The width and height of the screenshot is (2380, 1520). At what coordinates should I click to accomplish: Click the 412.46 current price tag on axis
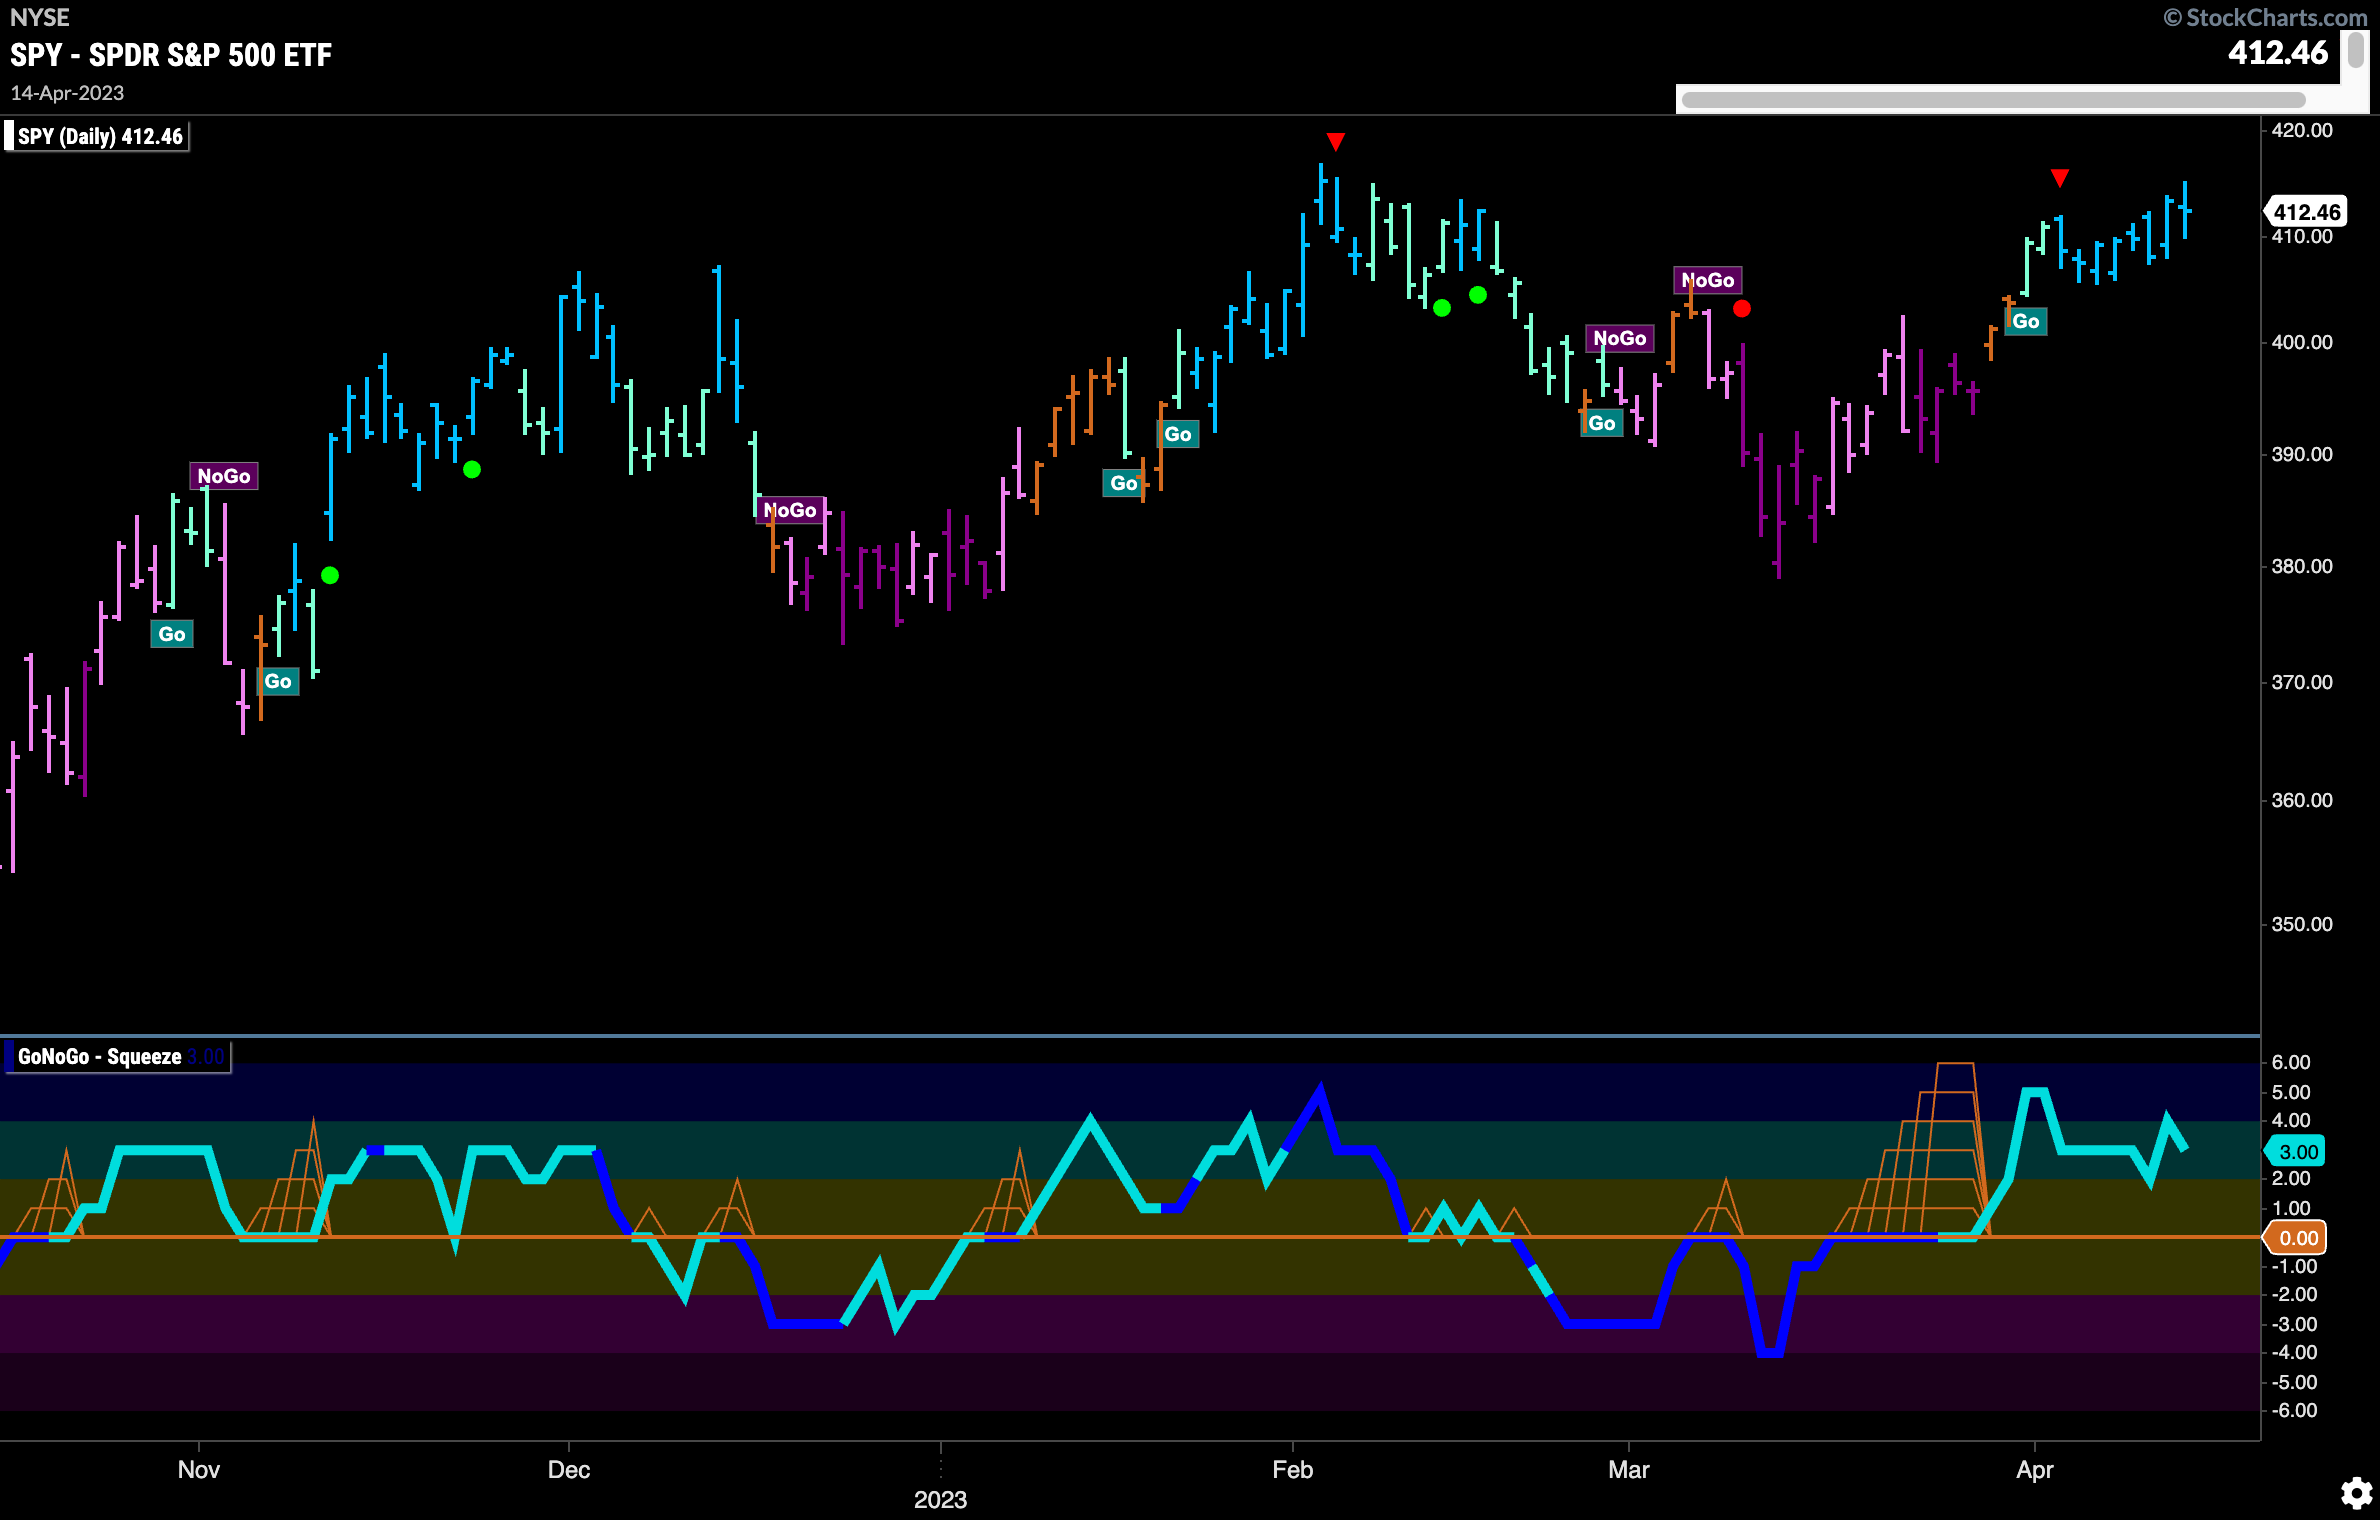coord(2306,212)
